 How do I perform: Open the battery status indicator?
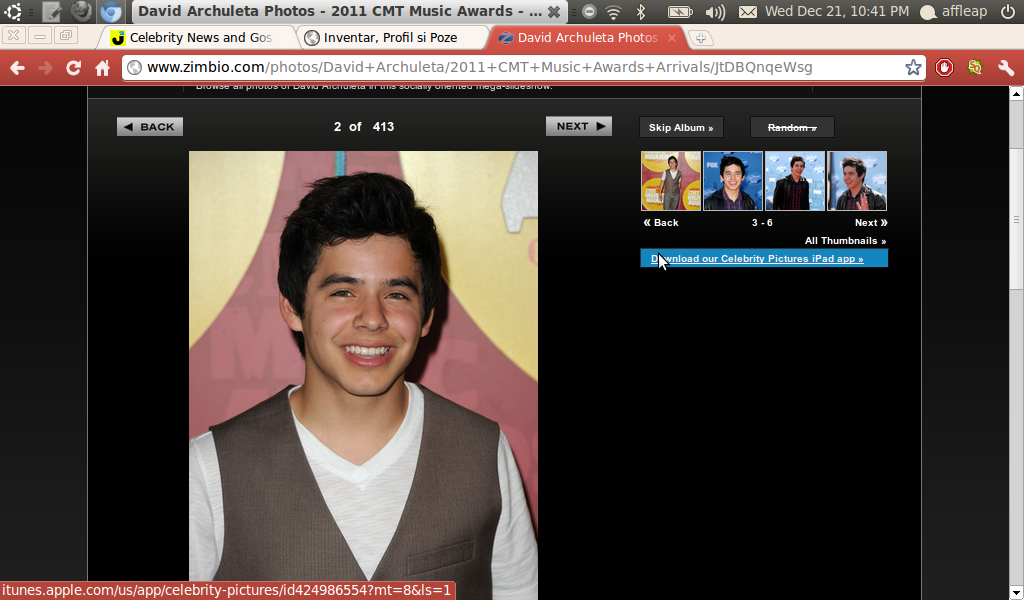pos(680,12)
